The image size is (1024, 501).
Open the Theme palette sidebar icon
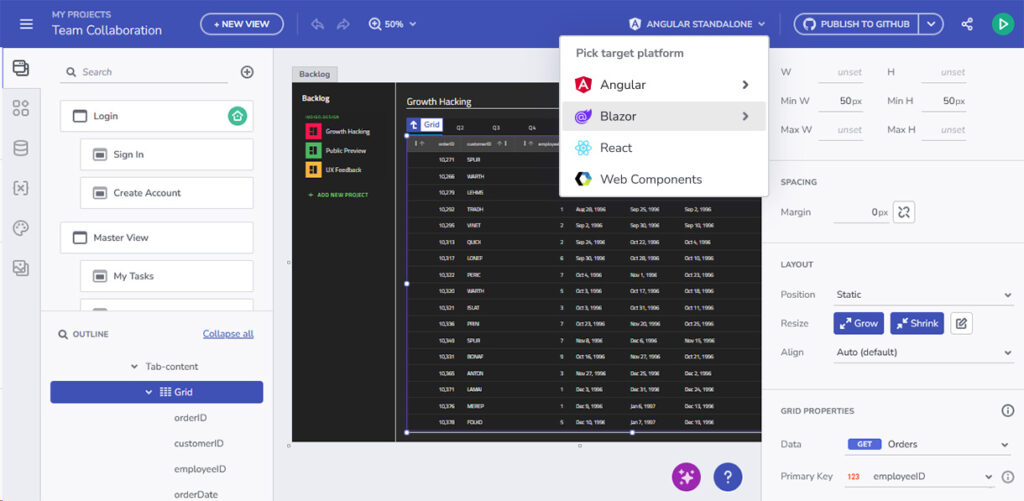[x=21, y=228]
